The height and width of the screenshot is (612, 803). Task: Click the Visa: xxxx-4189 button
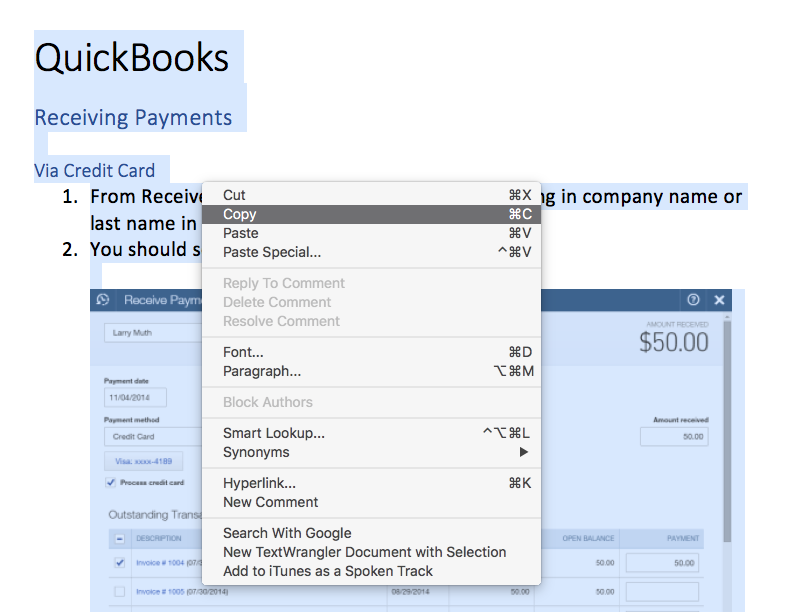click(143, 461)
